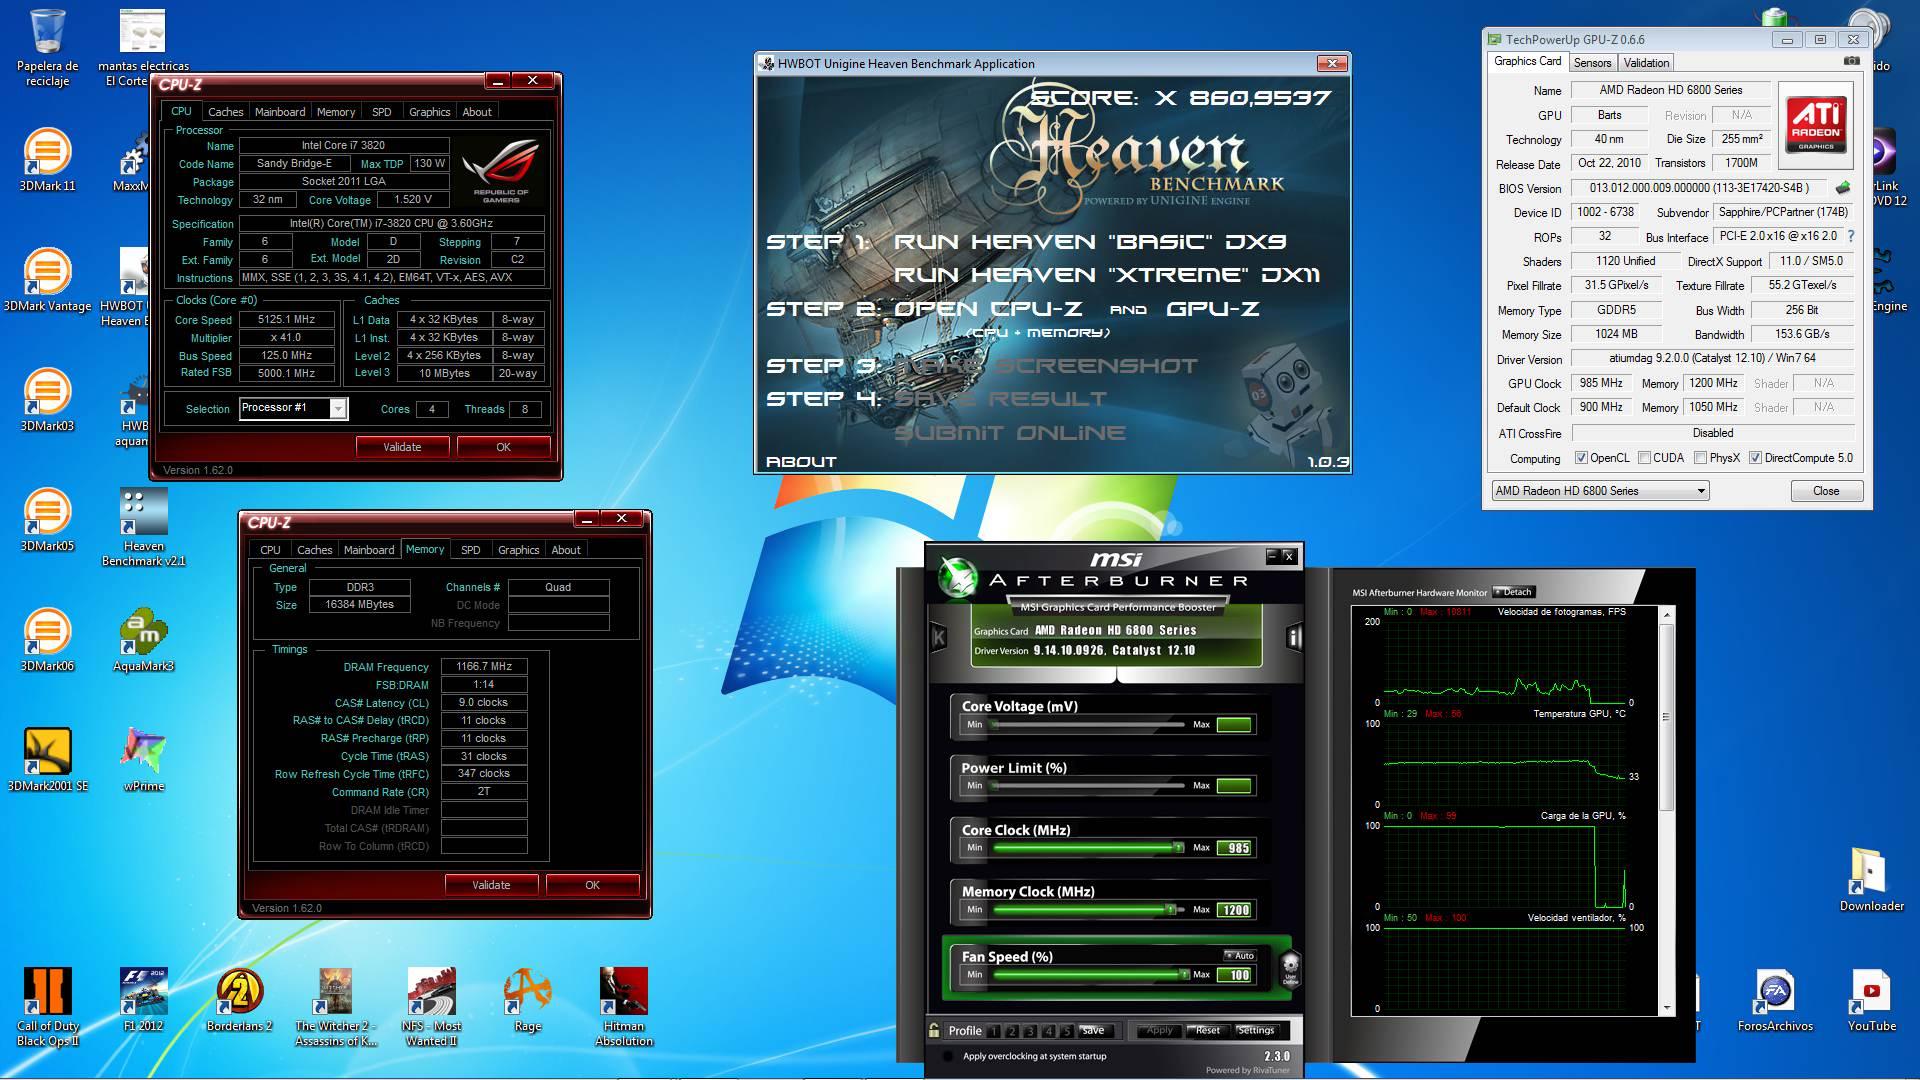Open the 3DMark2001 SE desktop shortcut
Viewport: 1920px width, 1080px height.
47,759
